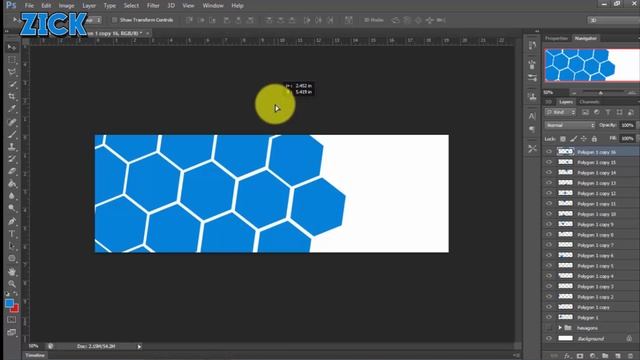Open the layer filter Kind dropdown

(560, 112)
